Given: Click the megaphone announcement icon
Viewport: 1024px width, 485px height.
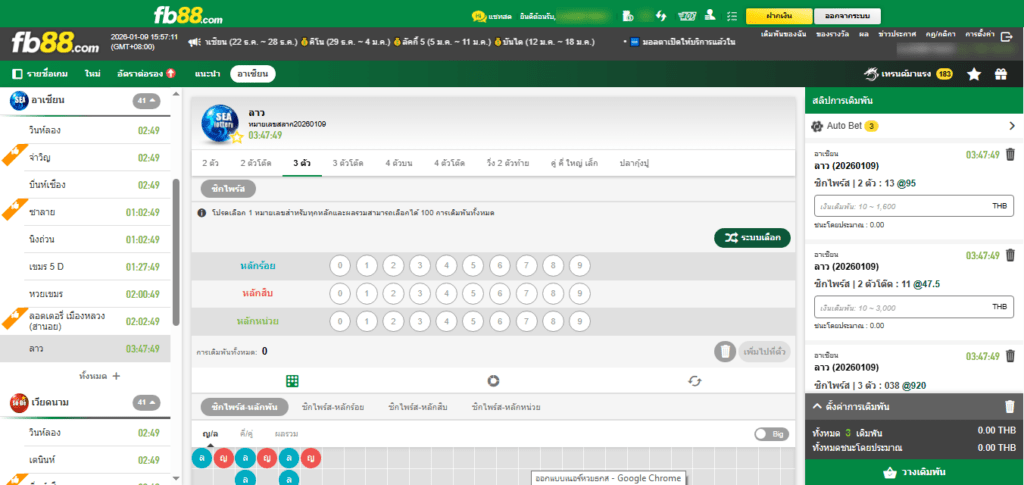Looking at the screenshot, I should [193, 42].
